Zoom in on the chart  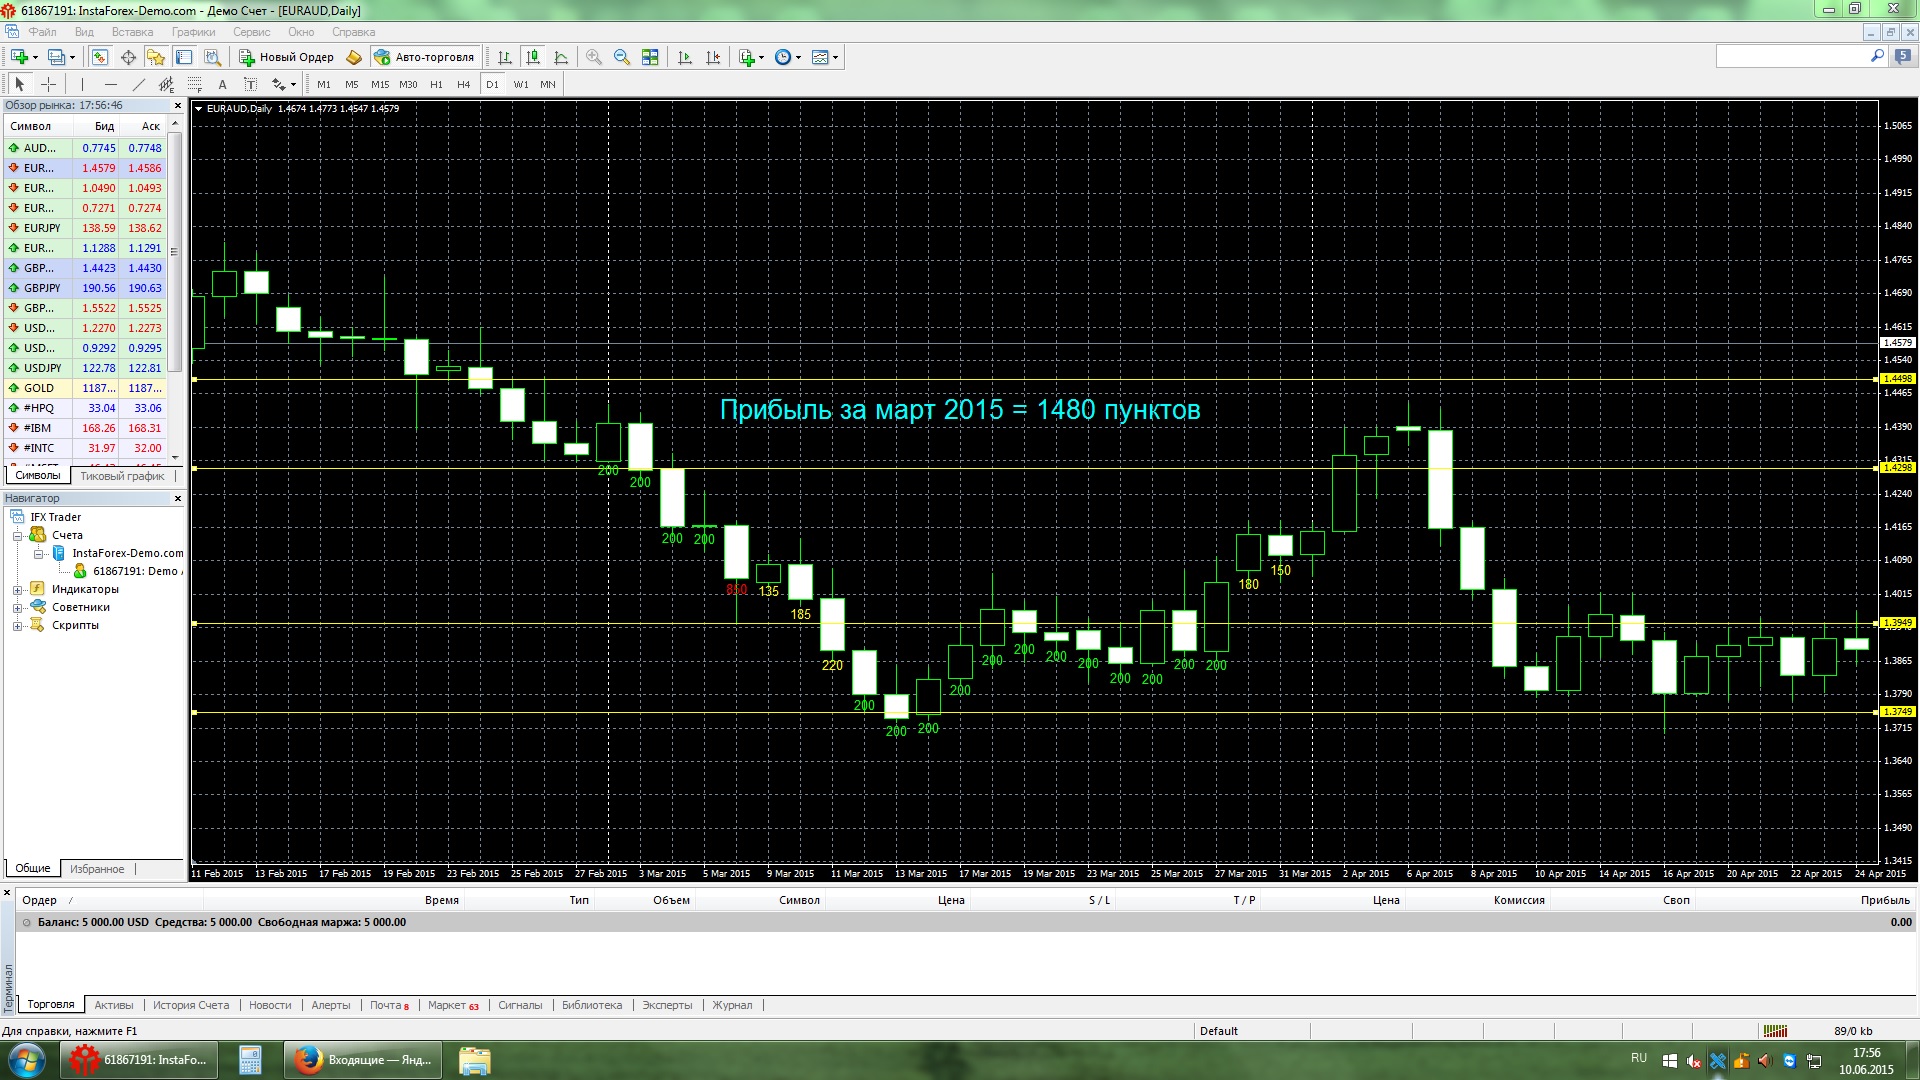(x=594, y=57)
